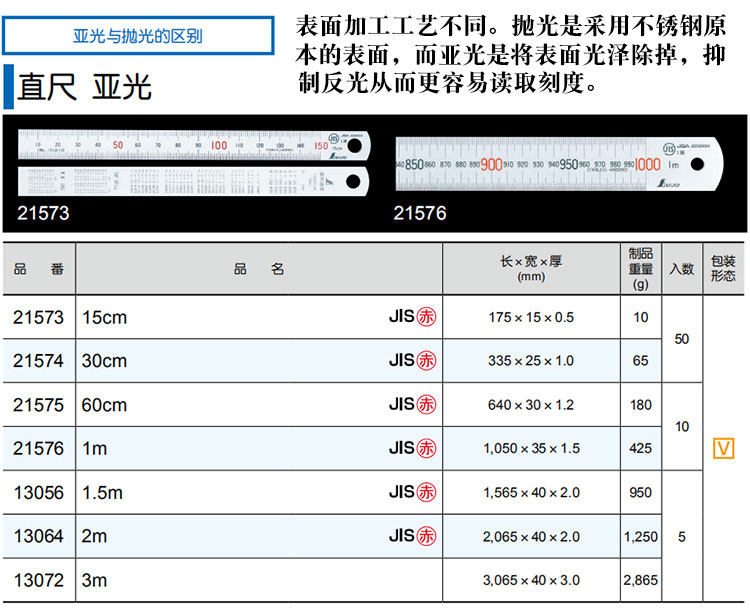Click the red 赤 icon in the 21573 row
This screenshot has width=750, height=610.
pos(426,317)
